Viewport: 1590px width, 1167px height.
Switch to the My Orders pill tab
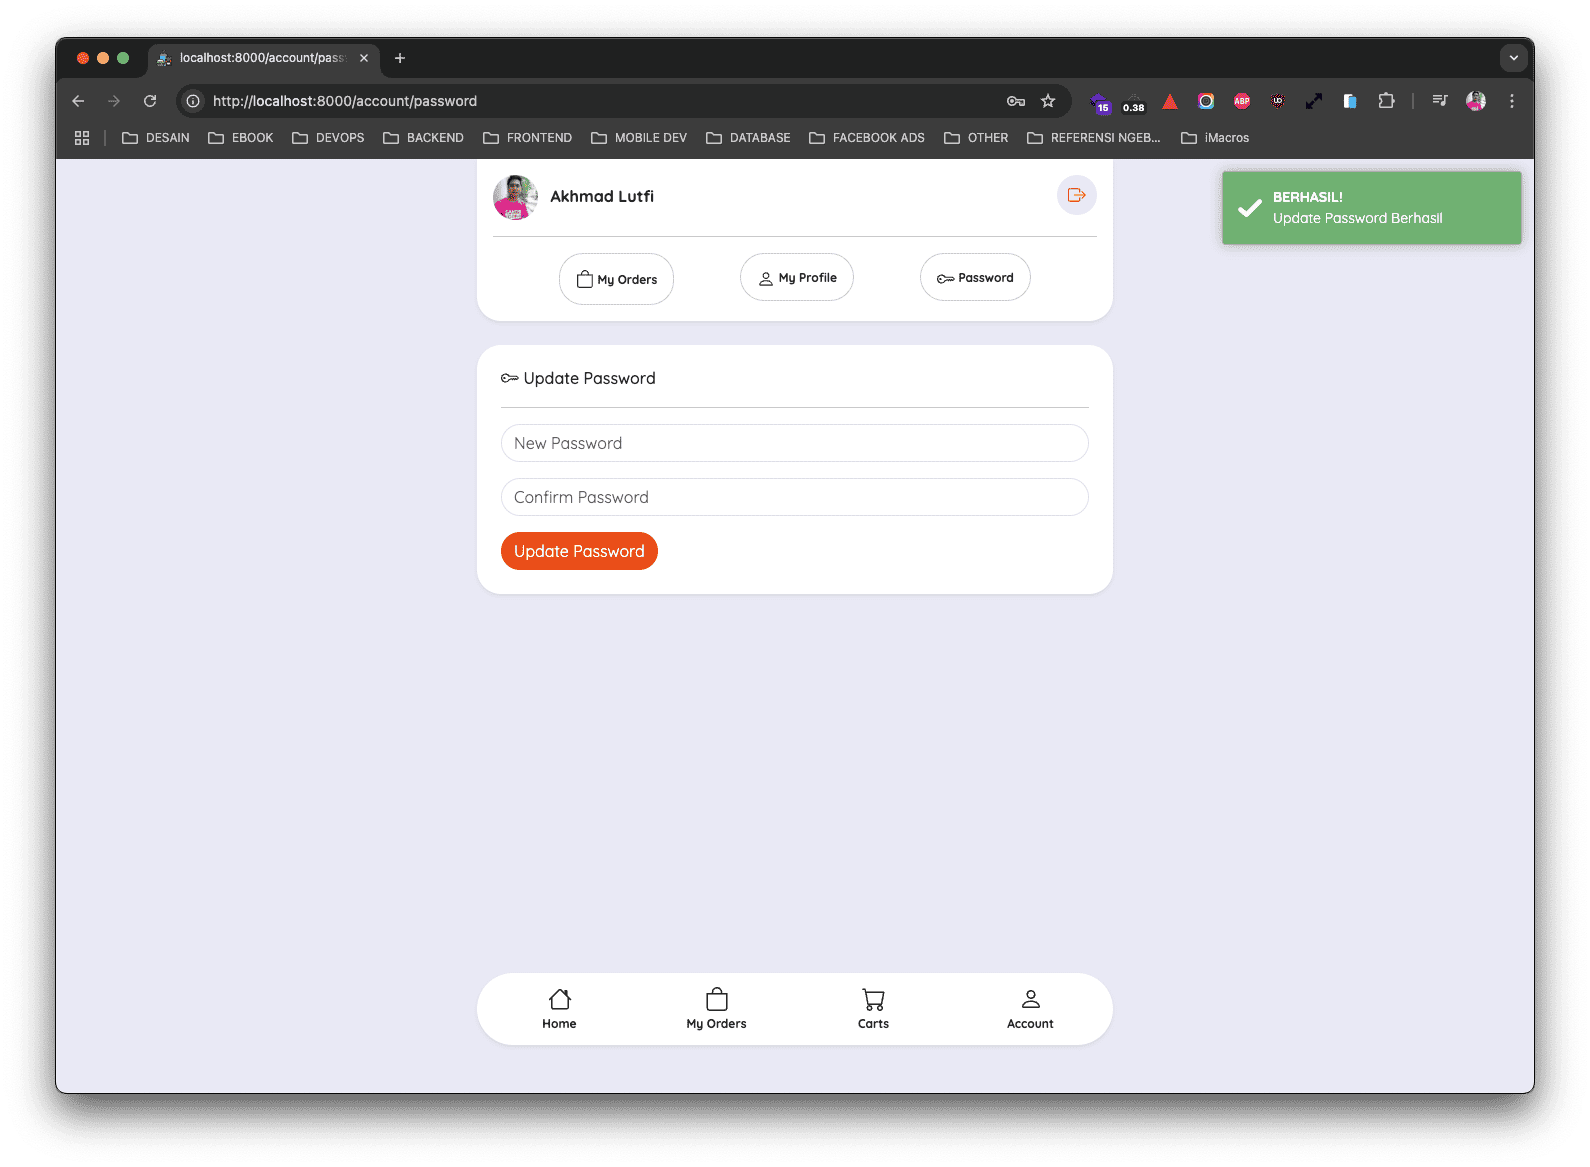(x=616, y=279)
